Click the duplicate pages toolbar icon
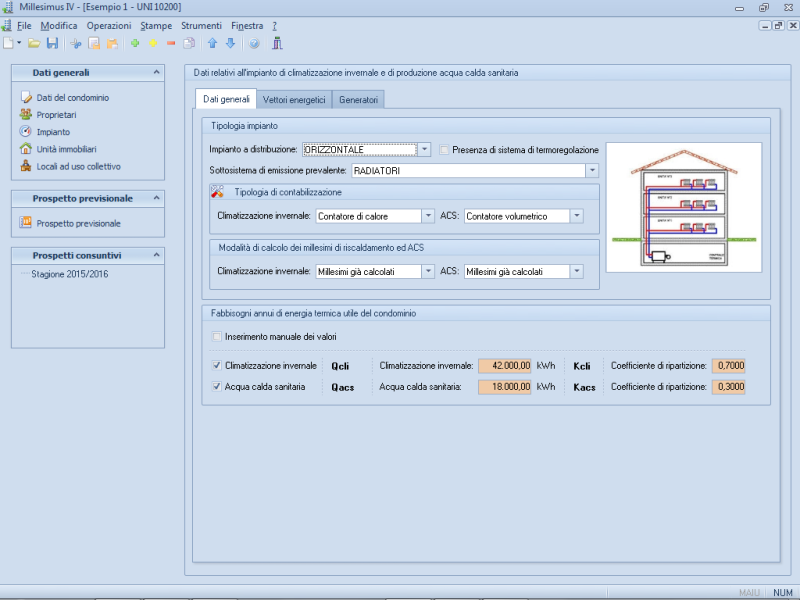This screenshot has width=800, height=600. [x=189, y=43]
